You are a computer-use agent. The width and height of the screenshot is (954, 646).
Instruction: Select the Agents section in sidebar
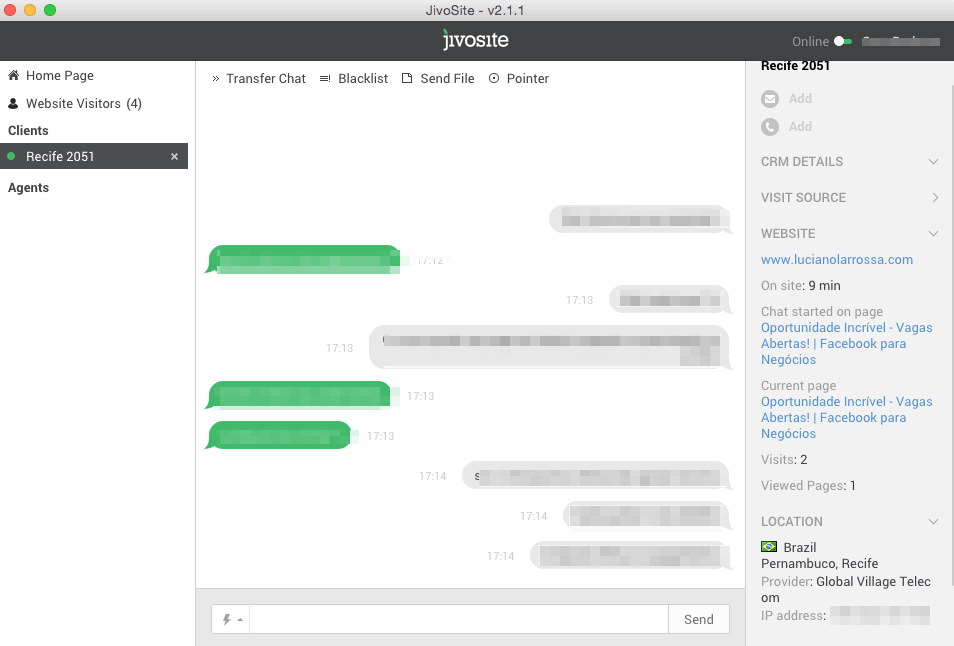coord(27,187)
